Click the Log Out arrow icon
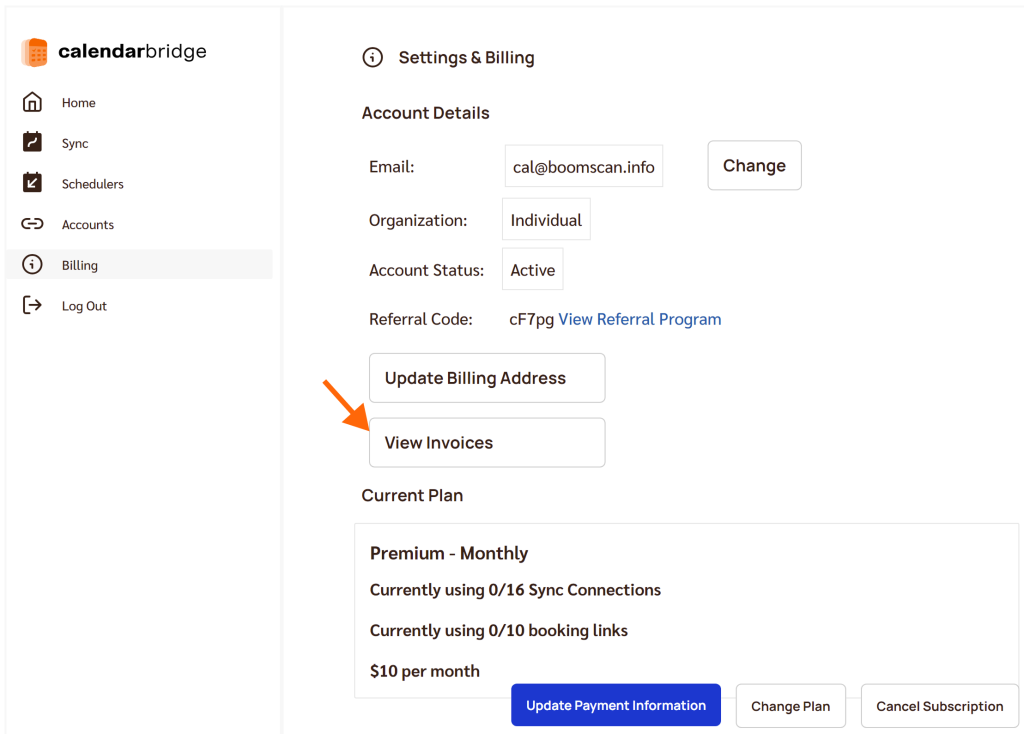This screenshot has height=734, width=1024. click(x=32, y=305)
